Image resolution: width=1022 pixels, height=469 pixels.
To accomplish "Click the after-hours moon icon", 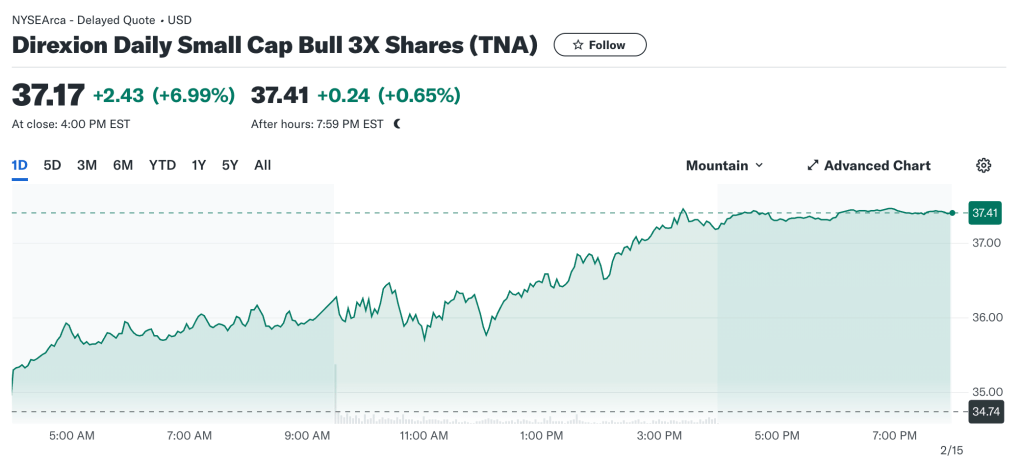I will pyautogui.click(x=397, y=125).
